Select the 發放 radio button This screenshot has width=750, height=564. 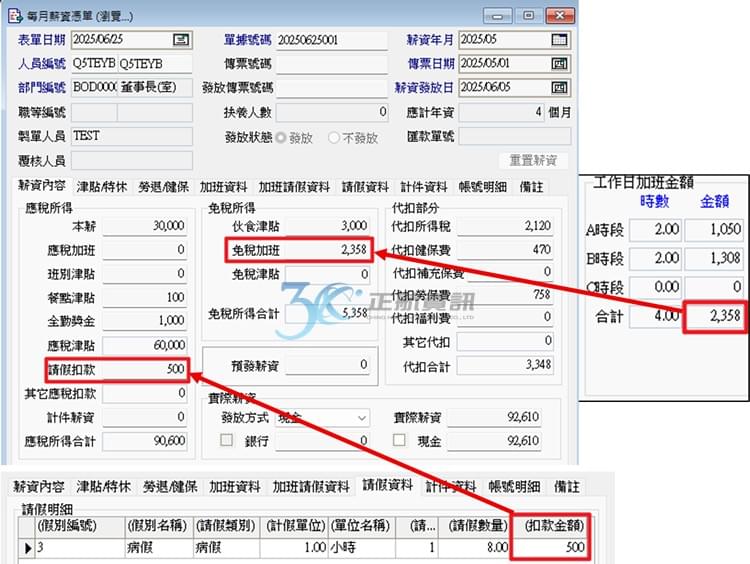281,138
